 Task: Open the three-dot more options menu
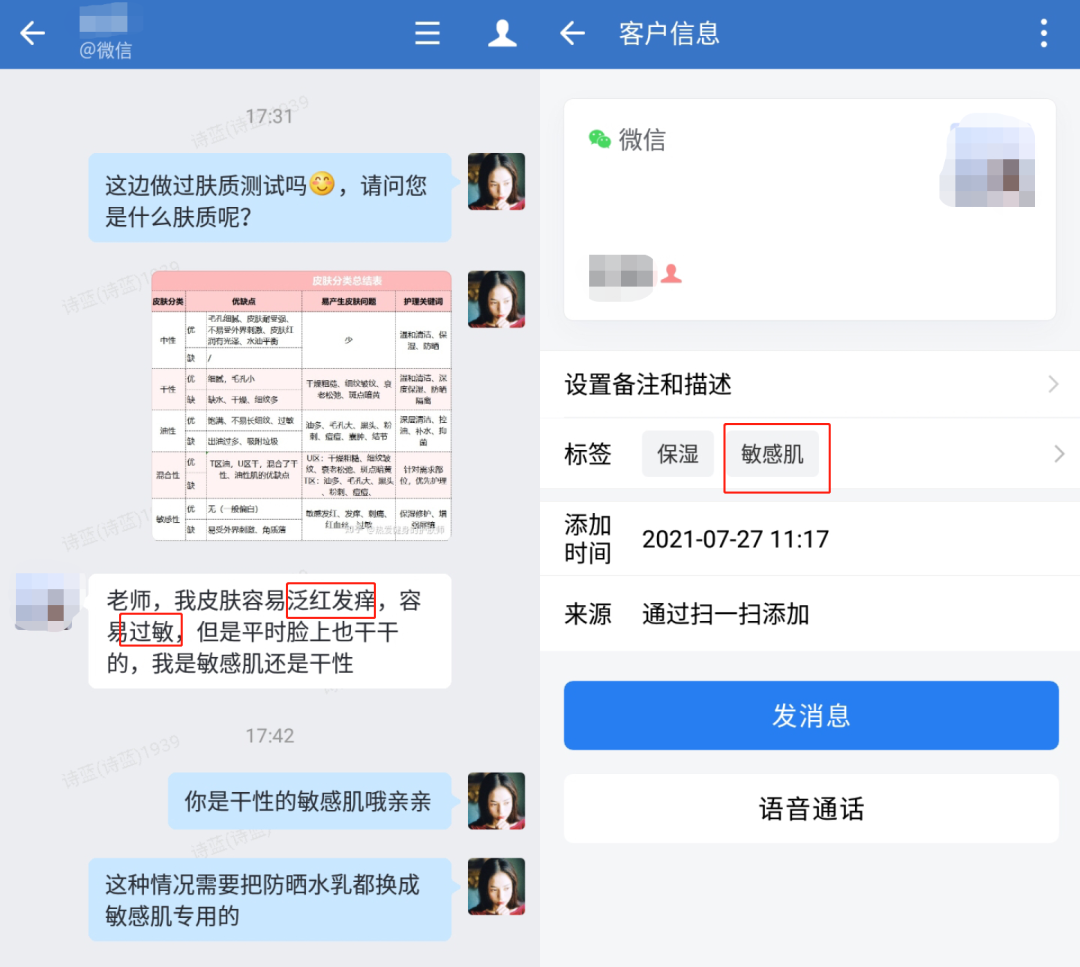[1044, 34]
